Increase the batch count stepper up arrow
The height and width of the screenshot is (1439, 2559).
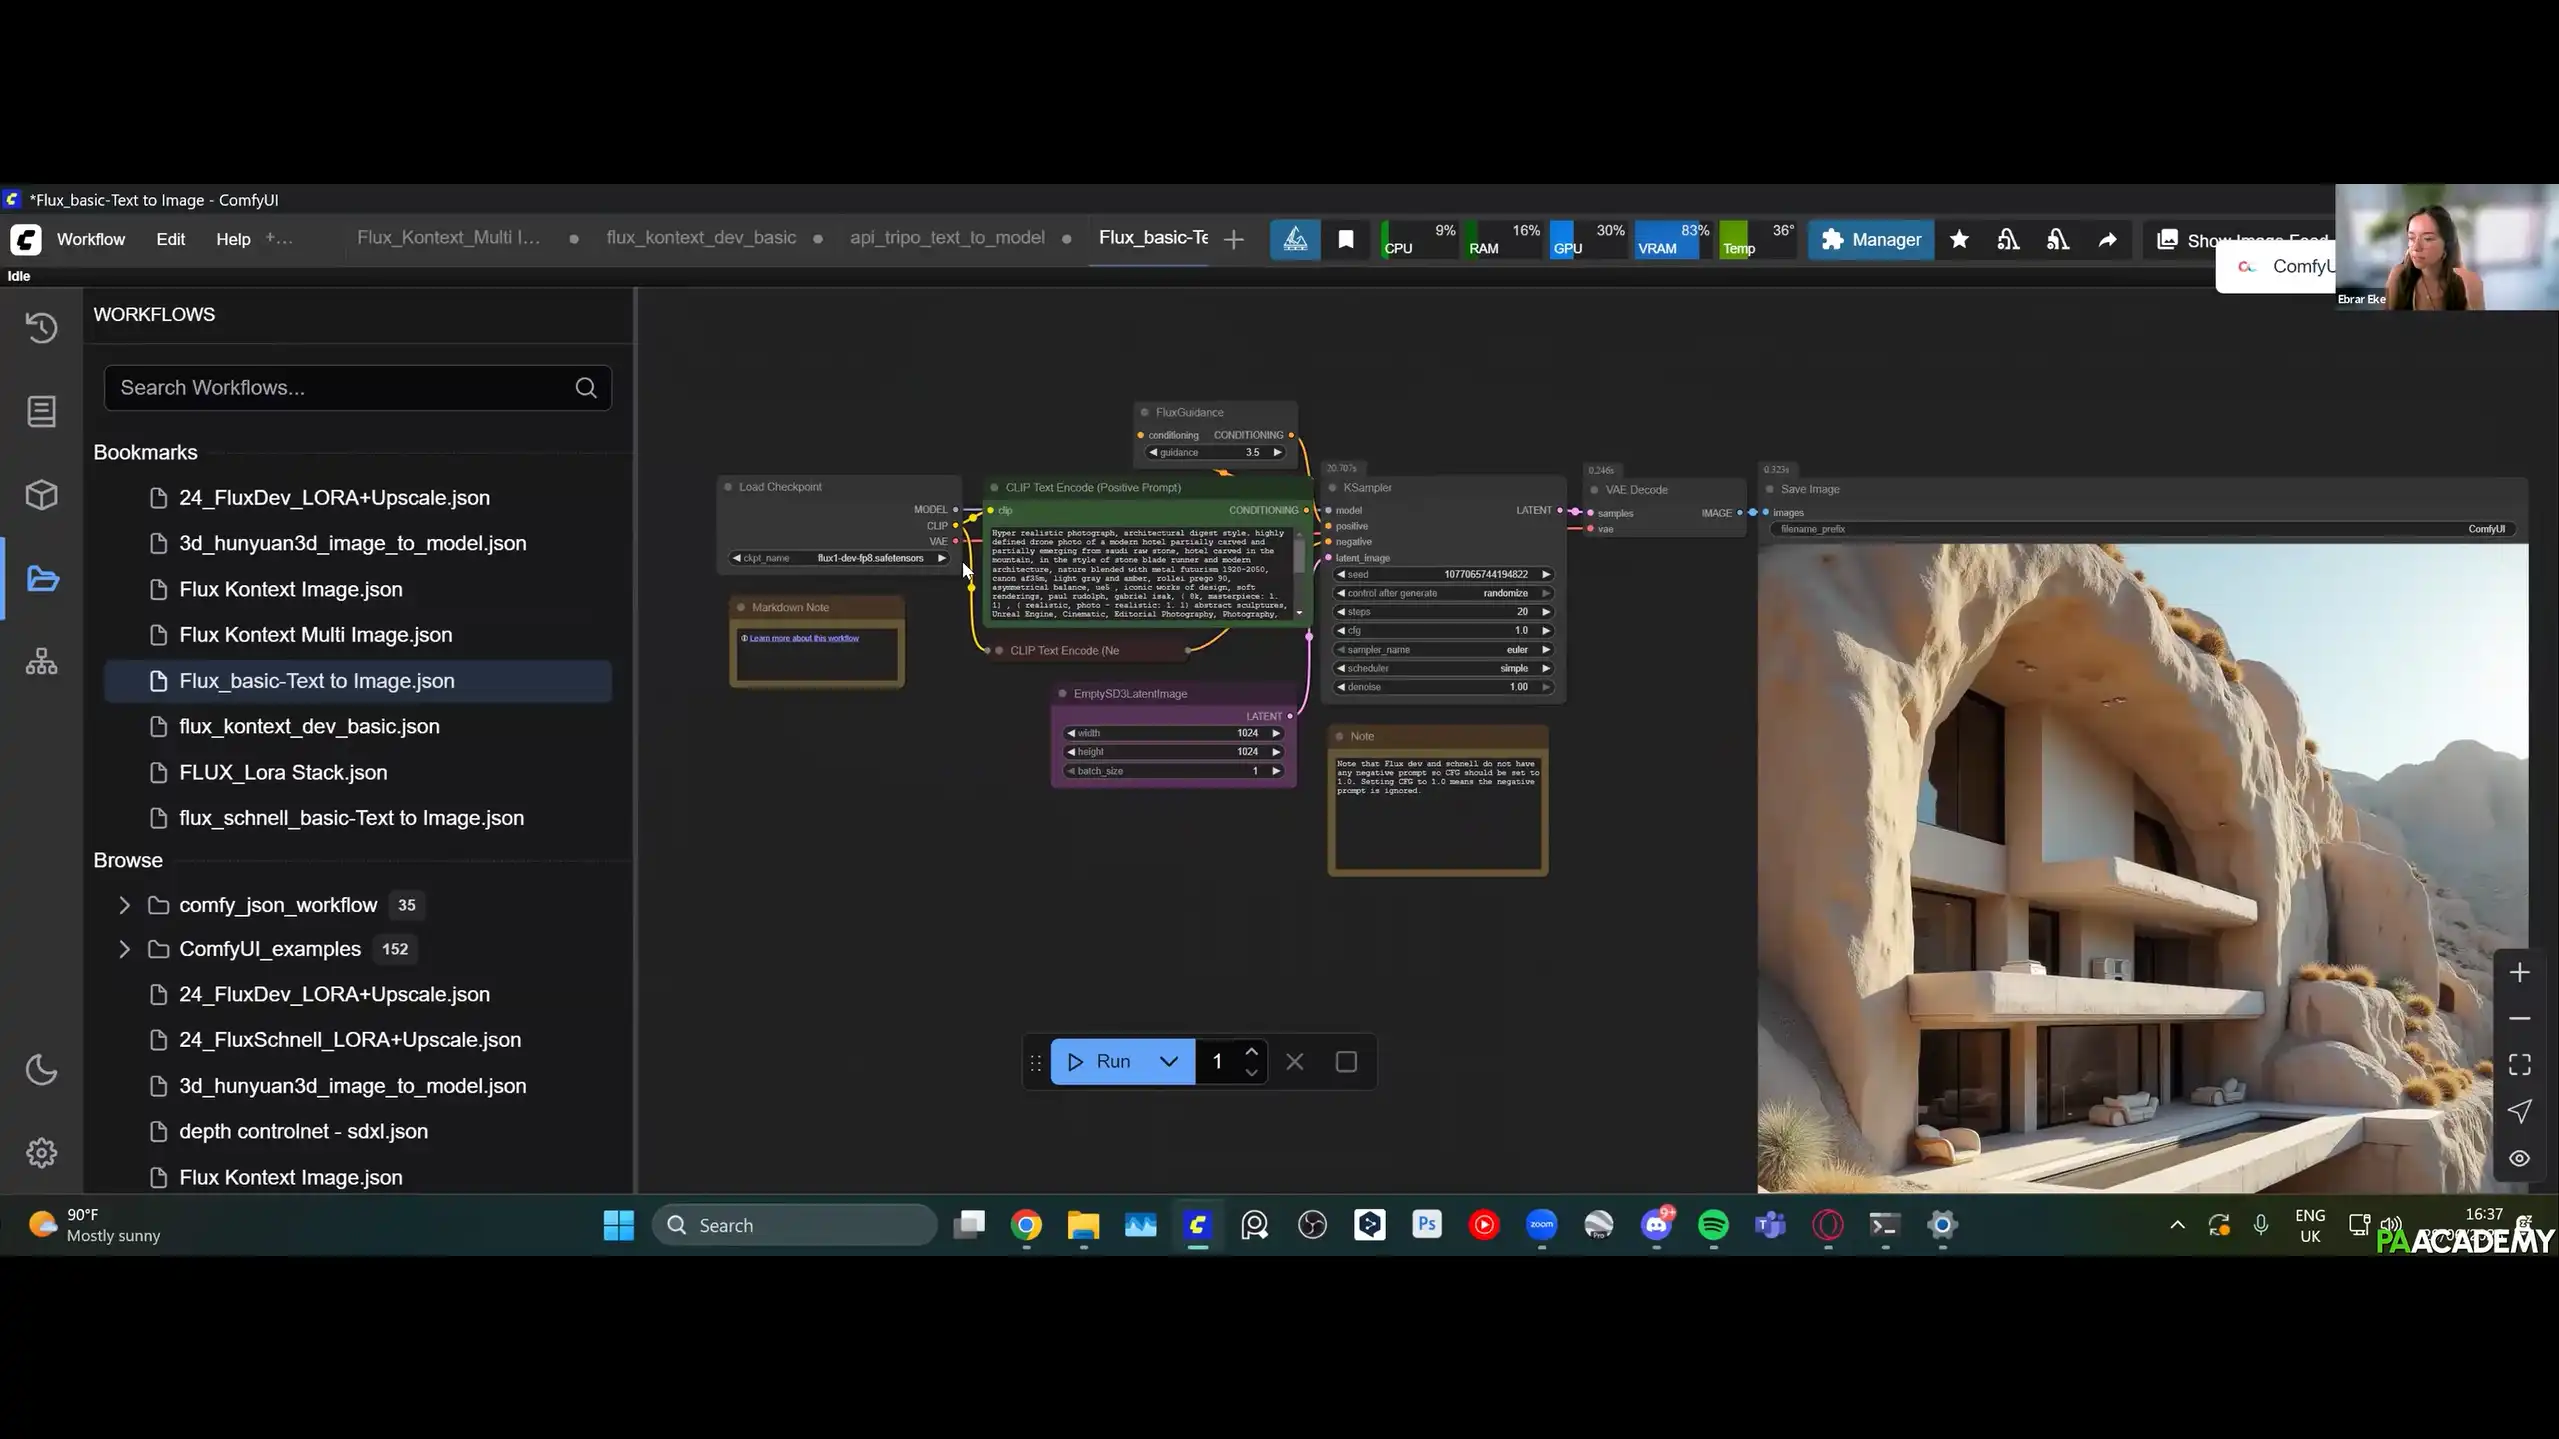(x=1251, y=1051)
